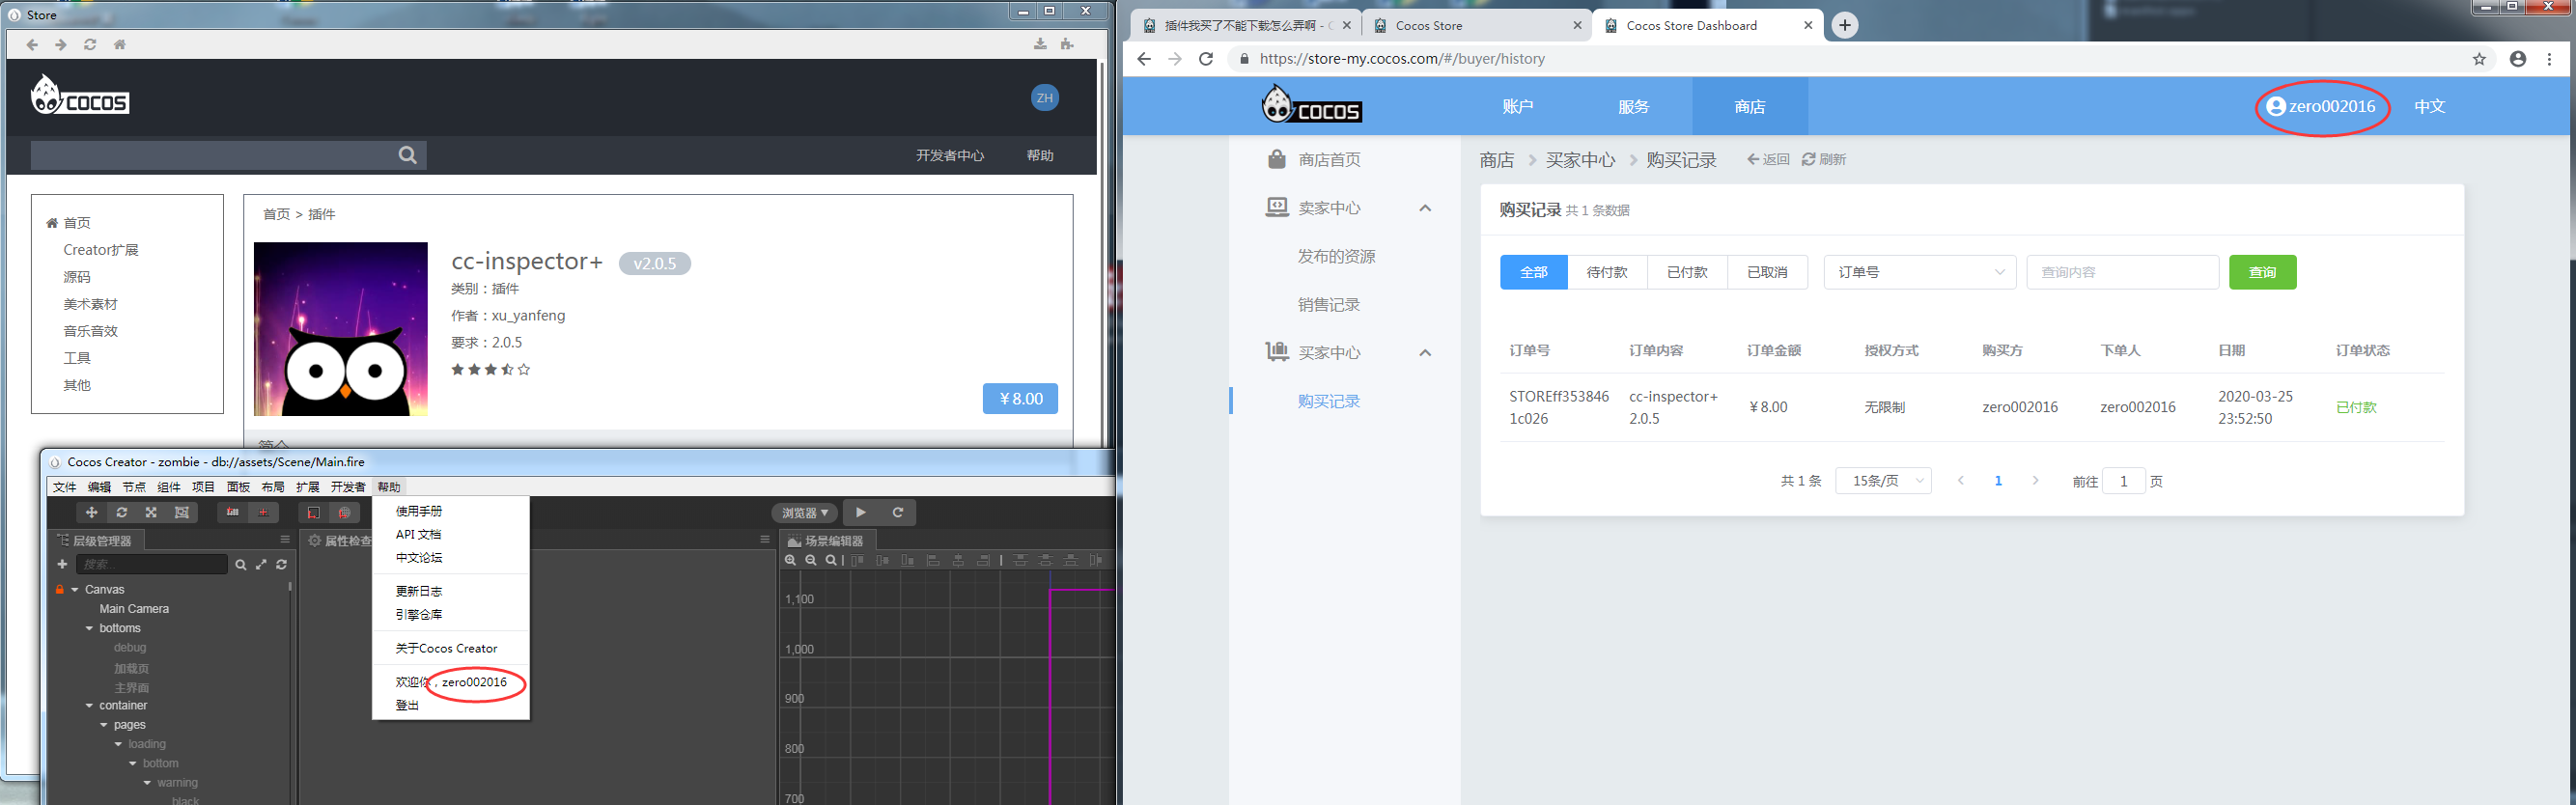
Task: Zoom in the scene editor
Action: 790,560
